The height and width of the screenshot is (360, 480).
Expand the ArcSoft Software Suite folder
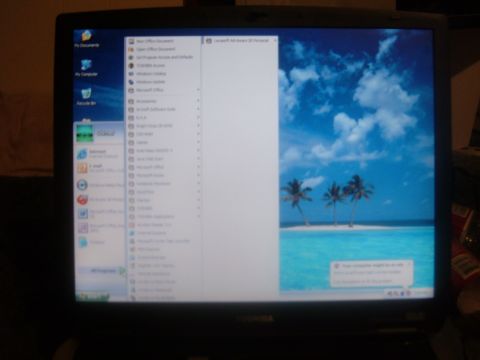(164, 109)
